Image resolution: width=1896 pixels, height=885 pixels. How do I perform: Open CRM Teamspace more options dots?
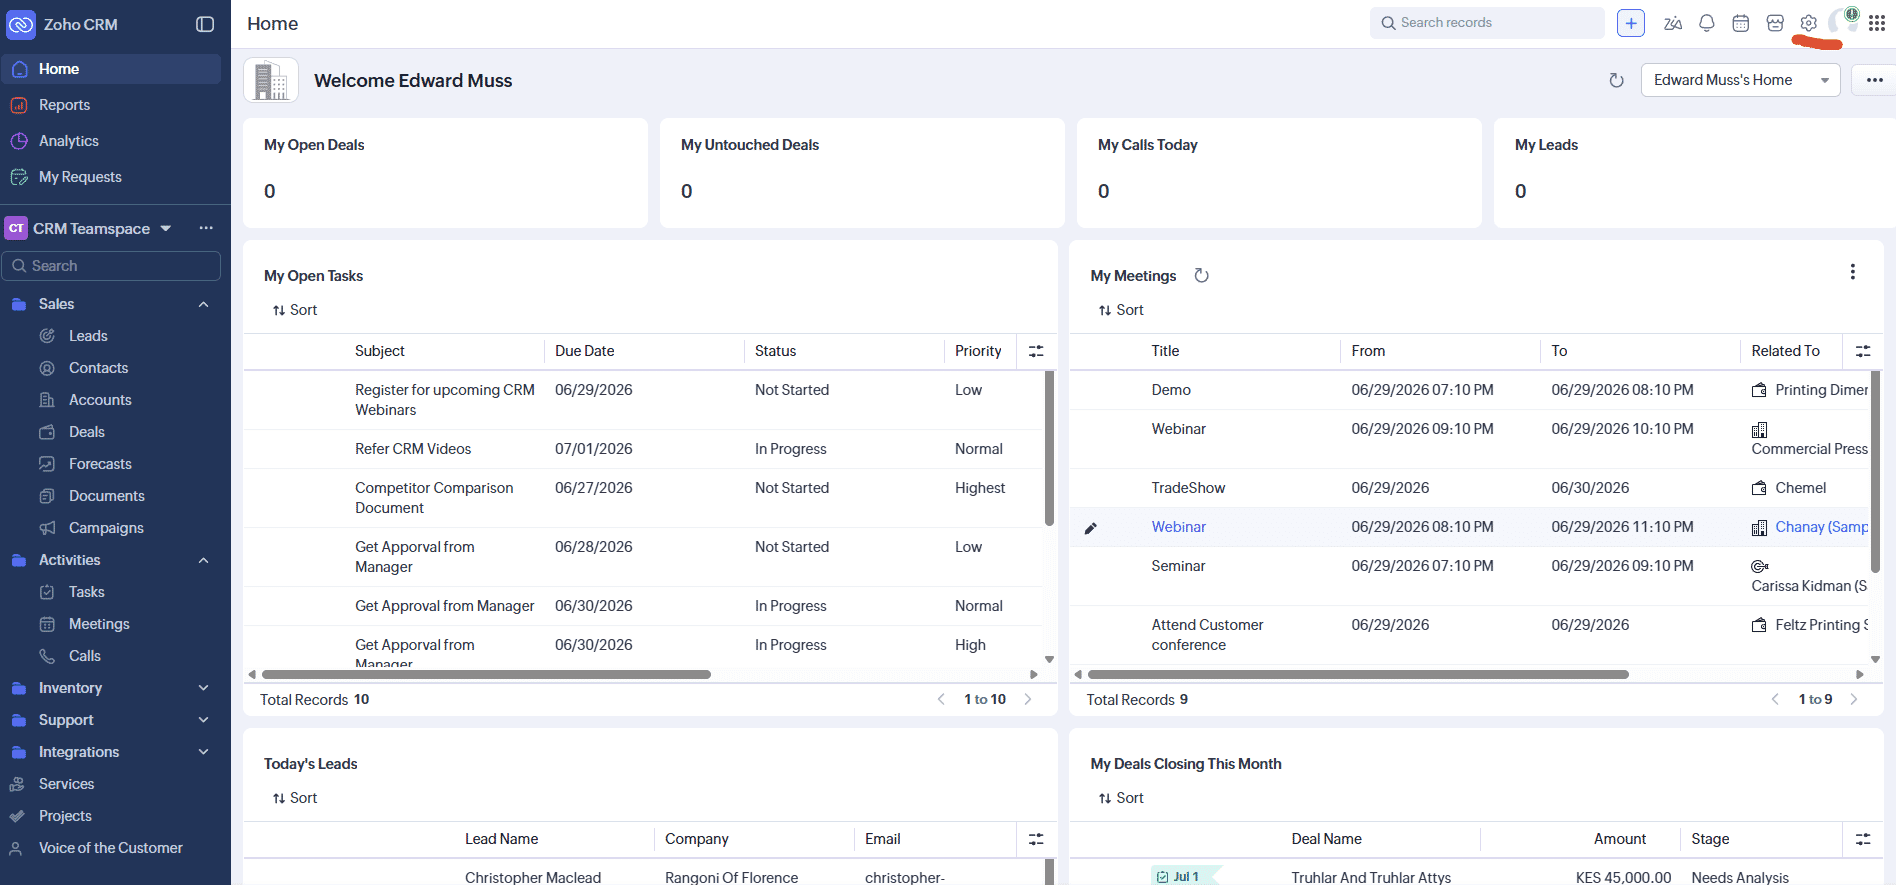[x=206, y=228]
